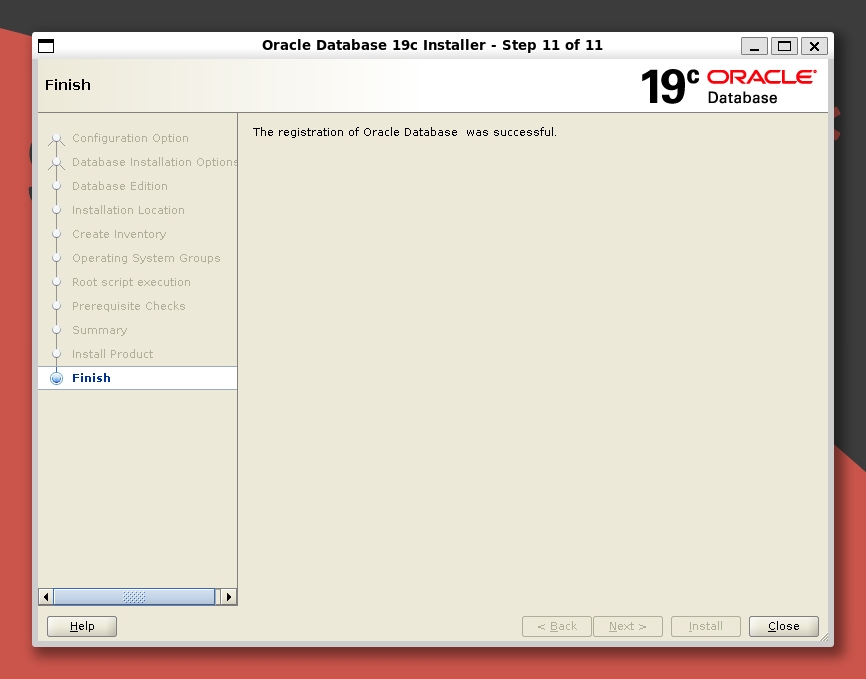866x679 pixels.
Task: Select the Database Edition step
Action: (120, 186)
